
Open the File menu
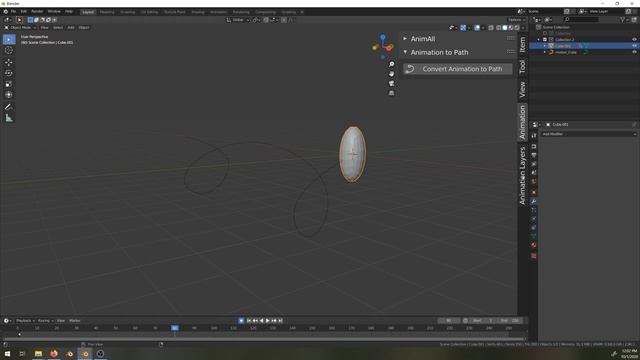point(13,11)
